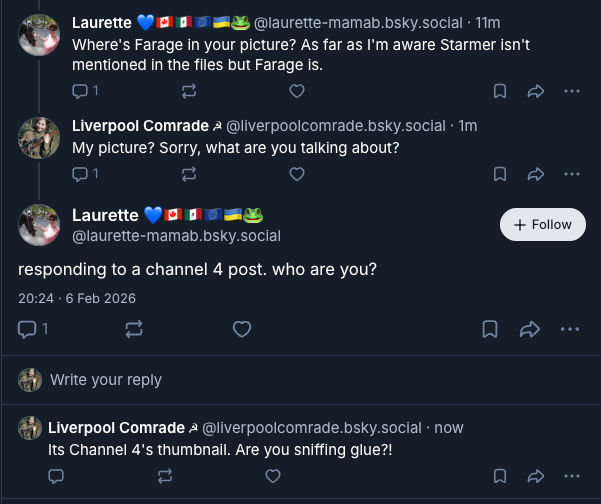The image size is (601, 504).
Task: Bookmark Laurette's first post
Action: point(499,91)
